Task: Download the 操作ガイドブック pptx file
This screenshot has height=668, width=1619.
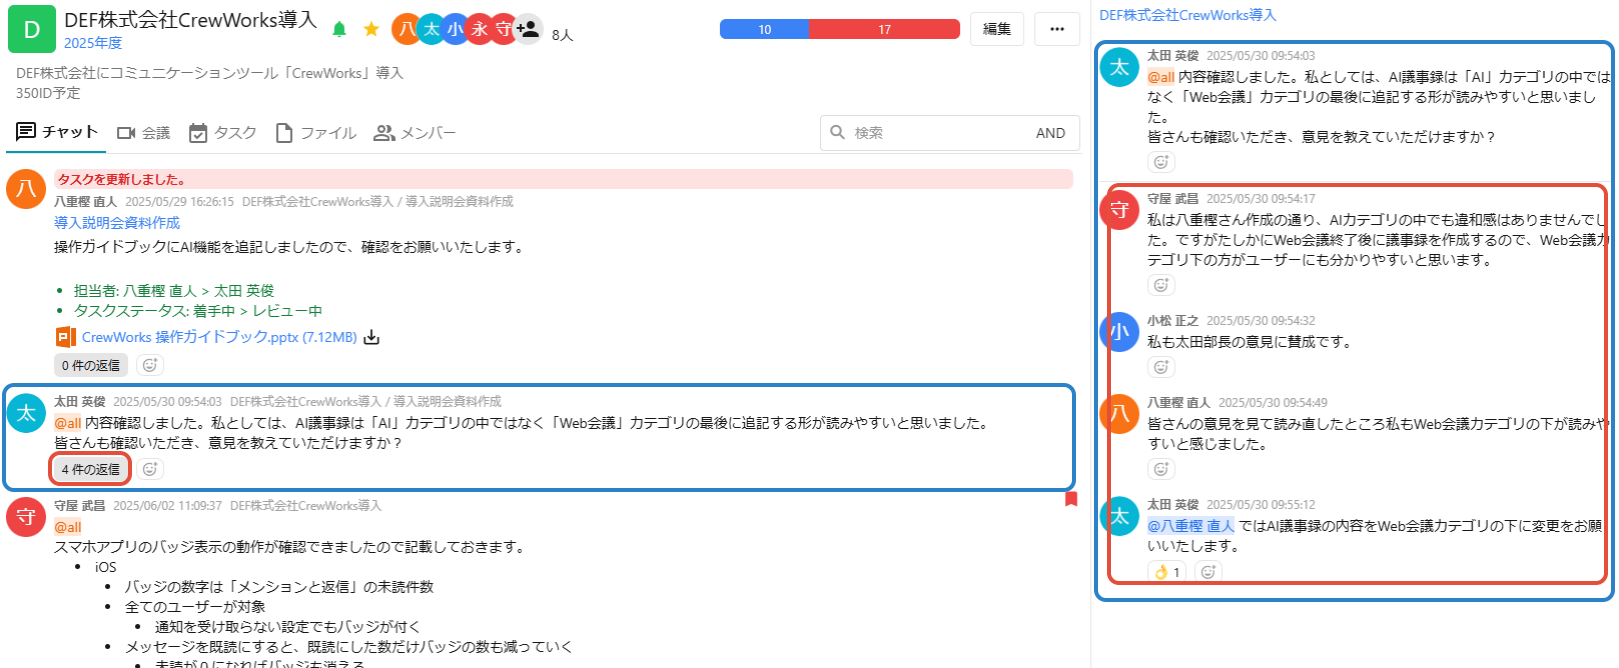Action: [372, 337]
